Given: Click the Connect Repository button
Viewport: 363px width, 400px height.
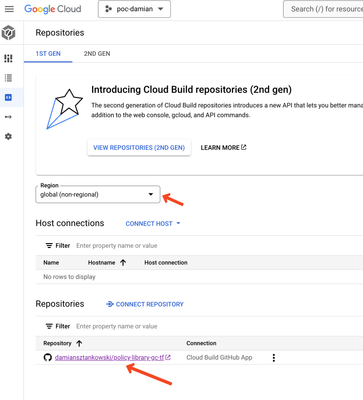Looking at the screenshot, I should (145, 304).
